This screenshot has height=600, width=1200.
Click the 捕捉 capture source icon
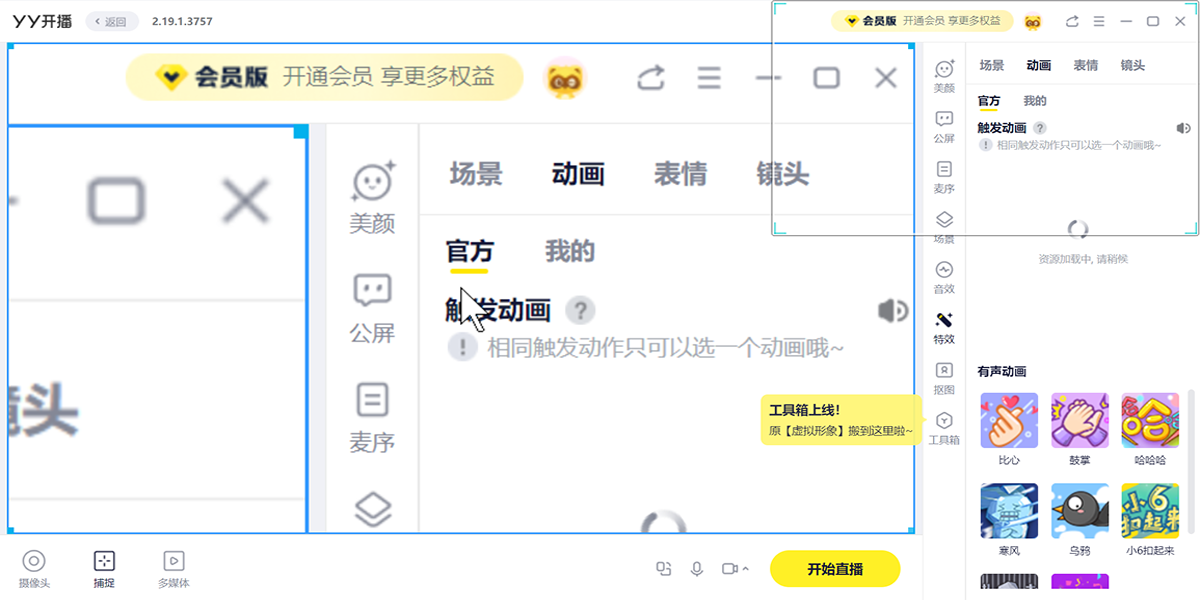[x=103, y=566]
